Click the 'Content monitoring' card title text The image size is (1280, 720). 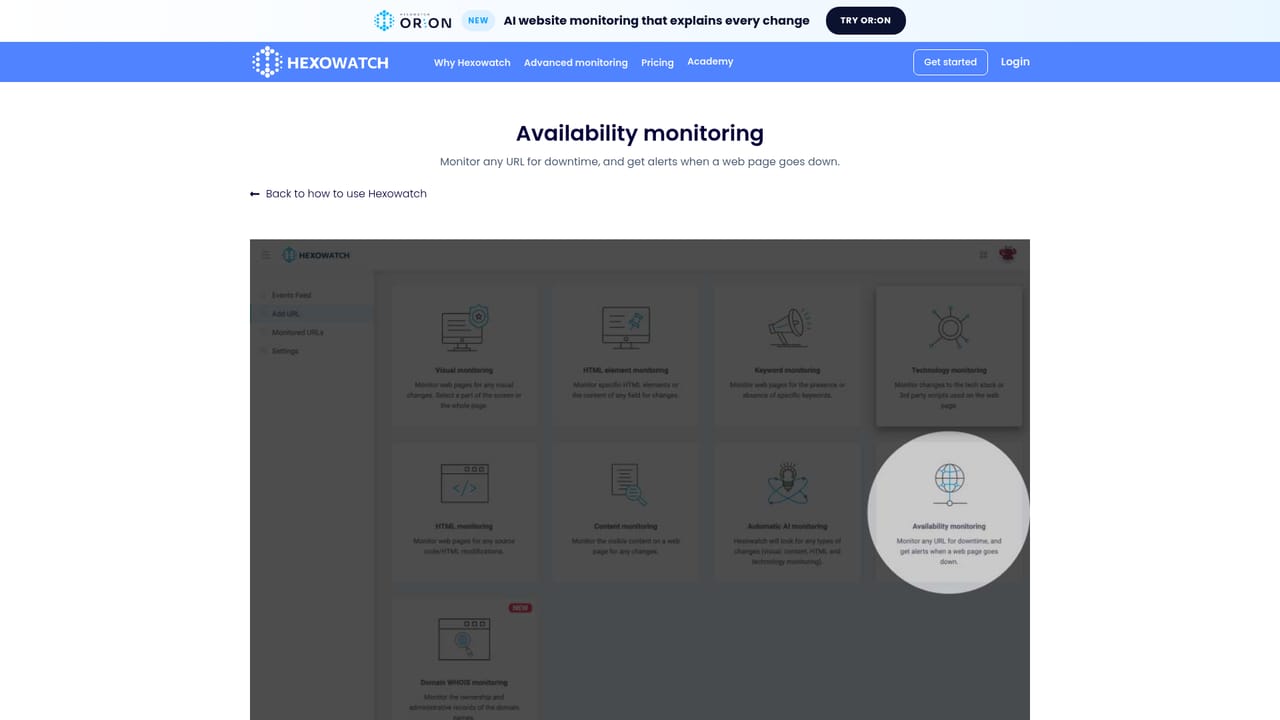(x=626, y=526)
